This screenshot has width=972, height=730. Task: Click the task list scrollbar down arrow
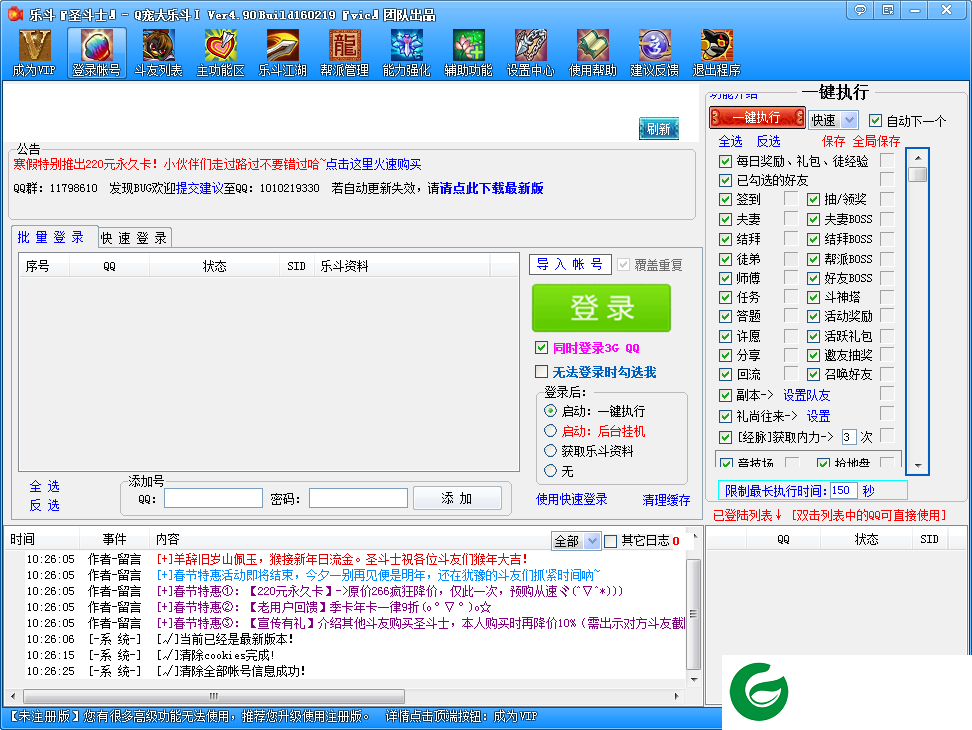coord(918,465)
